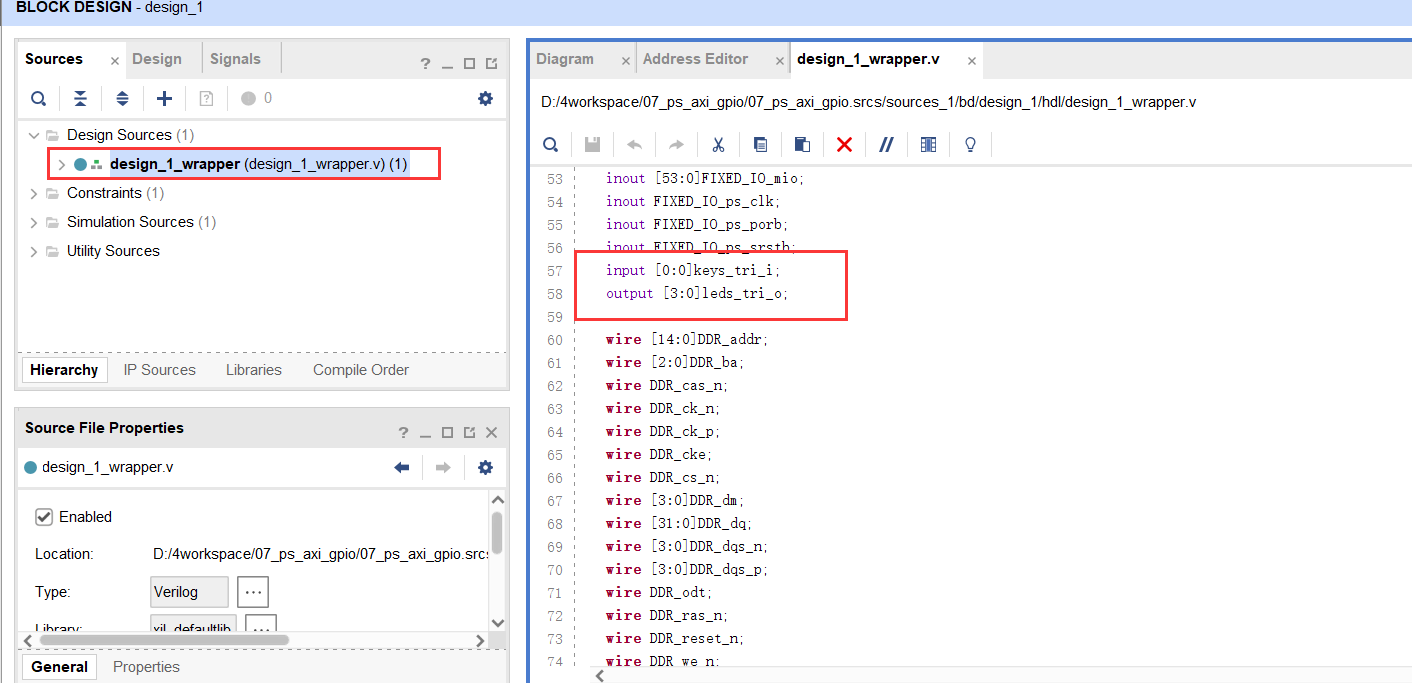Maximize the Source File Properties panel
1412x683 pixels.
point(447,433)
